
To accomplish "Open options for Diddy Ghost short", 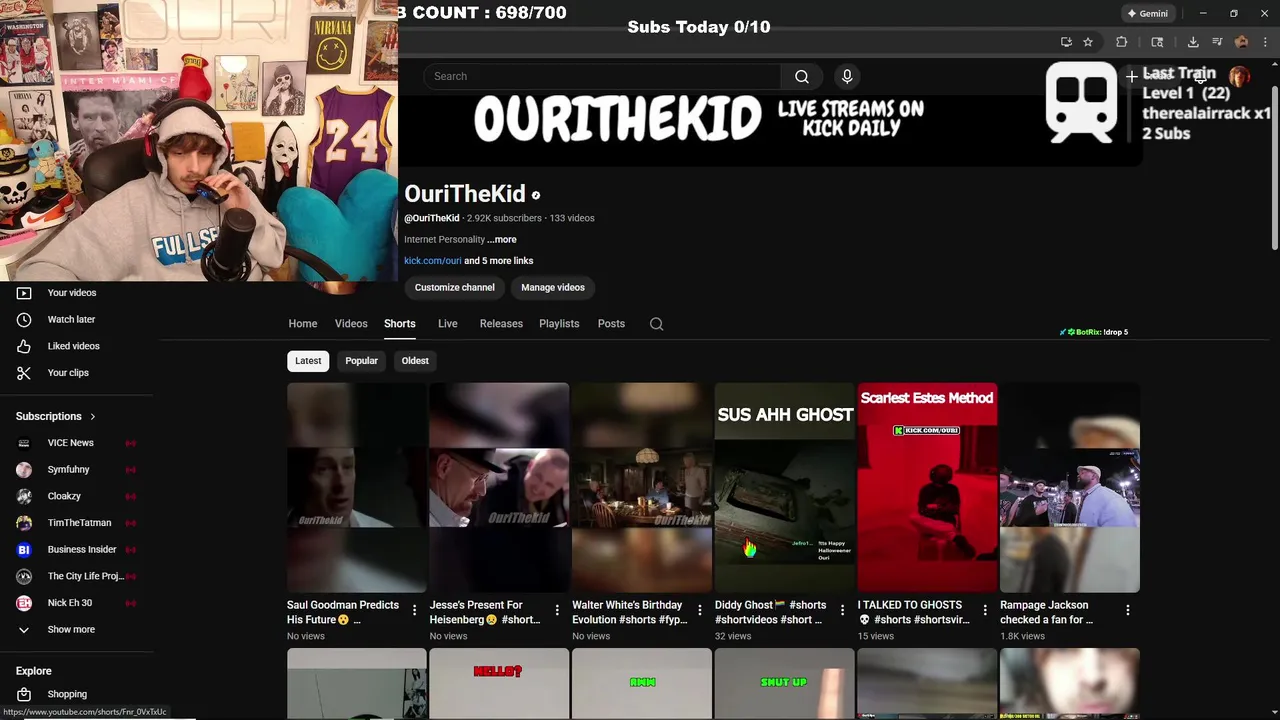I will (842, 609).
